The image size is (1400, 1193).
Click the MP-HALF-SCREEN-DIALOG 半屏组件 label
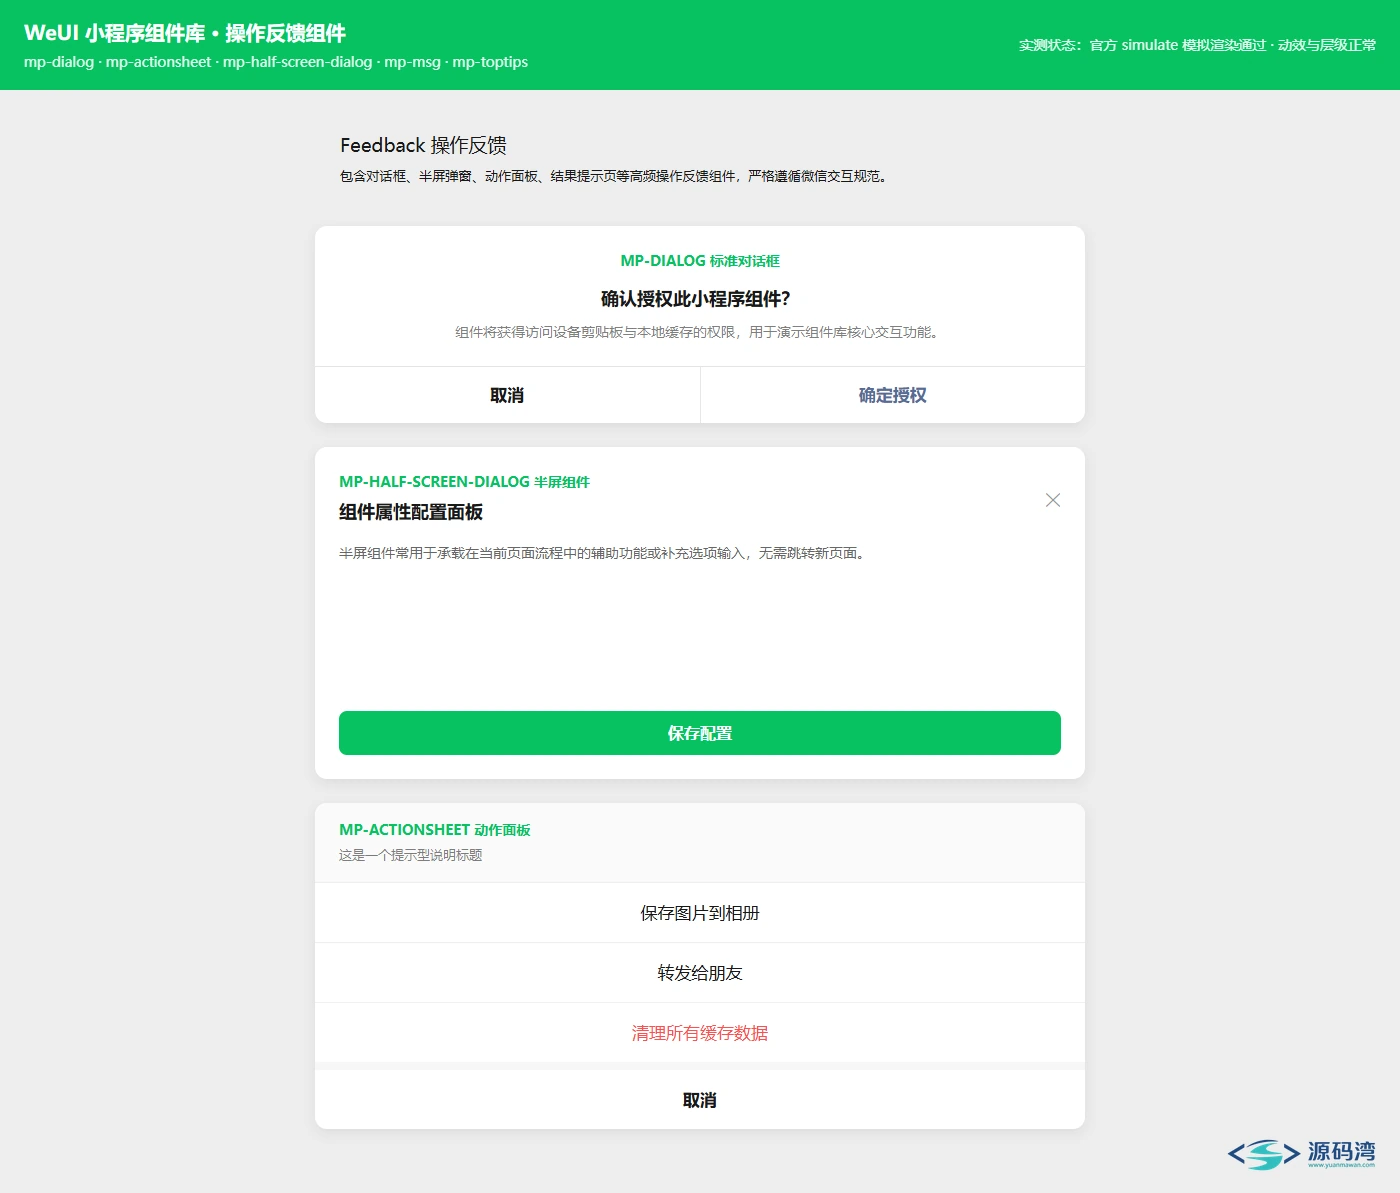[464, 482]
